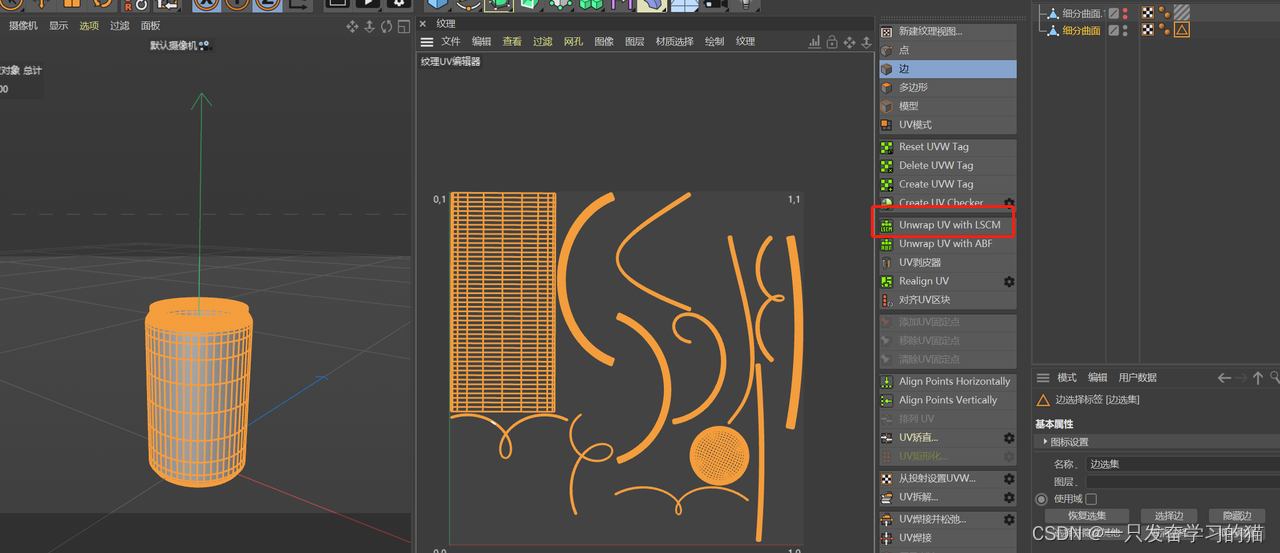Viewport: 1280px width, 553px height.
Task: Click the 名称 input field
Action: (x=1182, y=464)
